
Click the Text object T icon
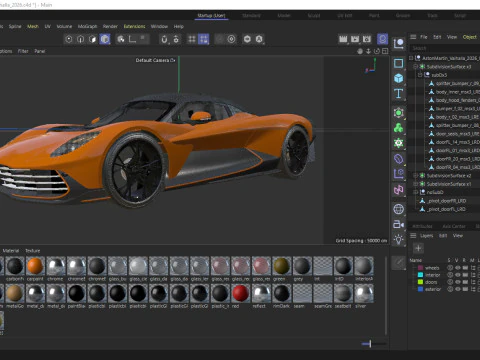399,94
